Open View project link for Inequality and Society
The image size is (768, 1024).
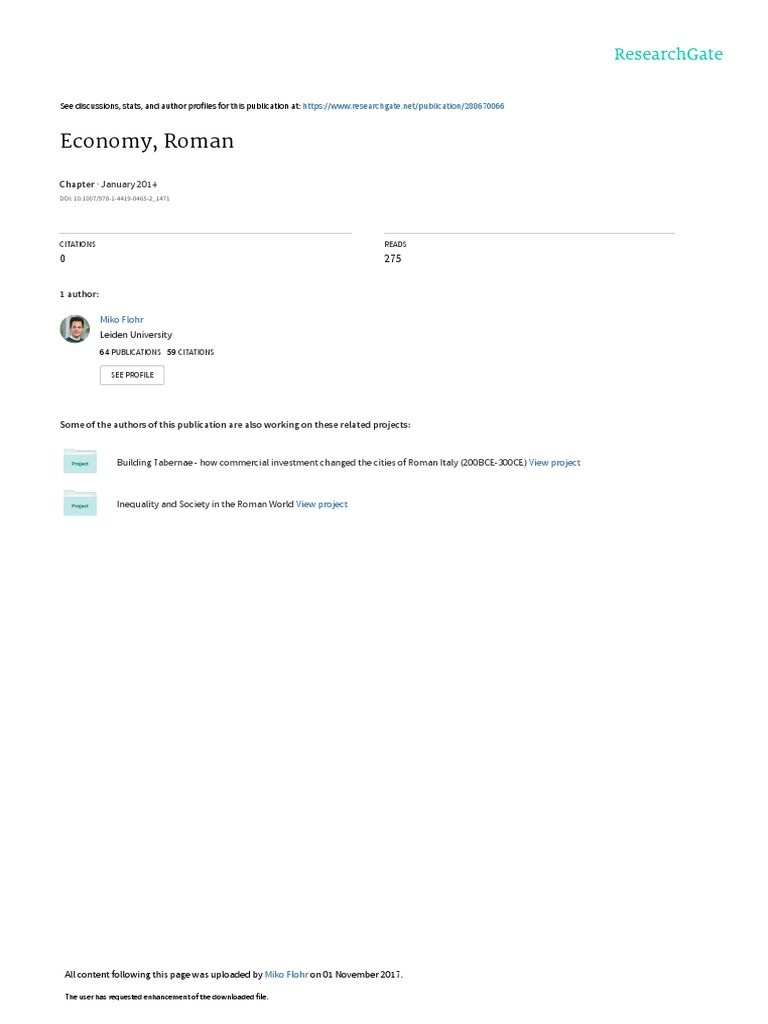click(x=322, y=504)
